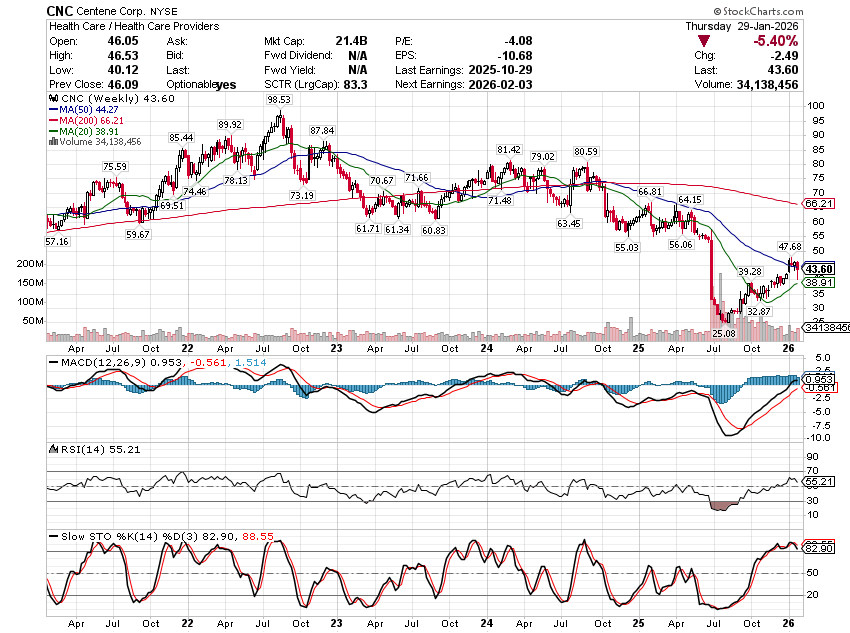
Task: Click the RSI(14) panel label
Action: tap(76, 449)
